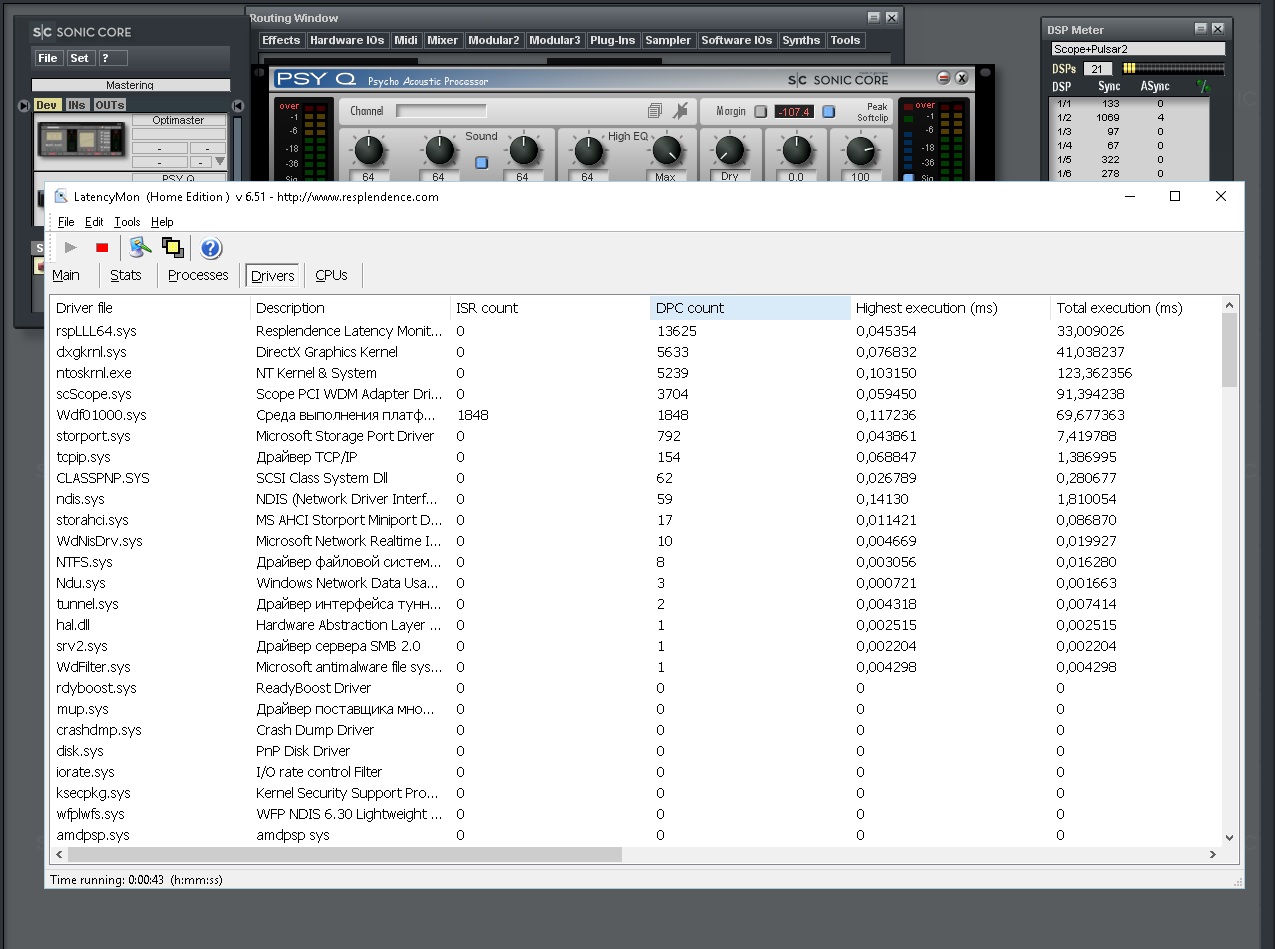The height and width of the screenshot is (949, 1275).
Task: Sort by the Driver file column header
Action: click(150, 308)
